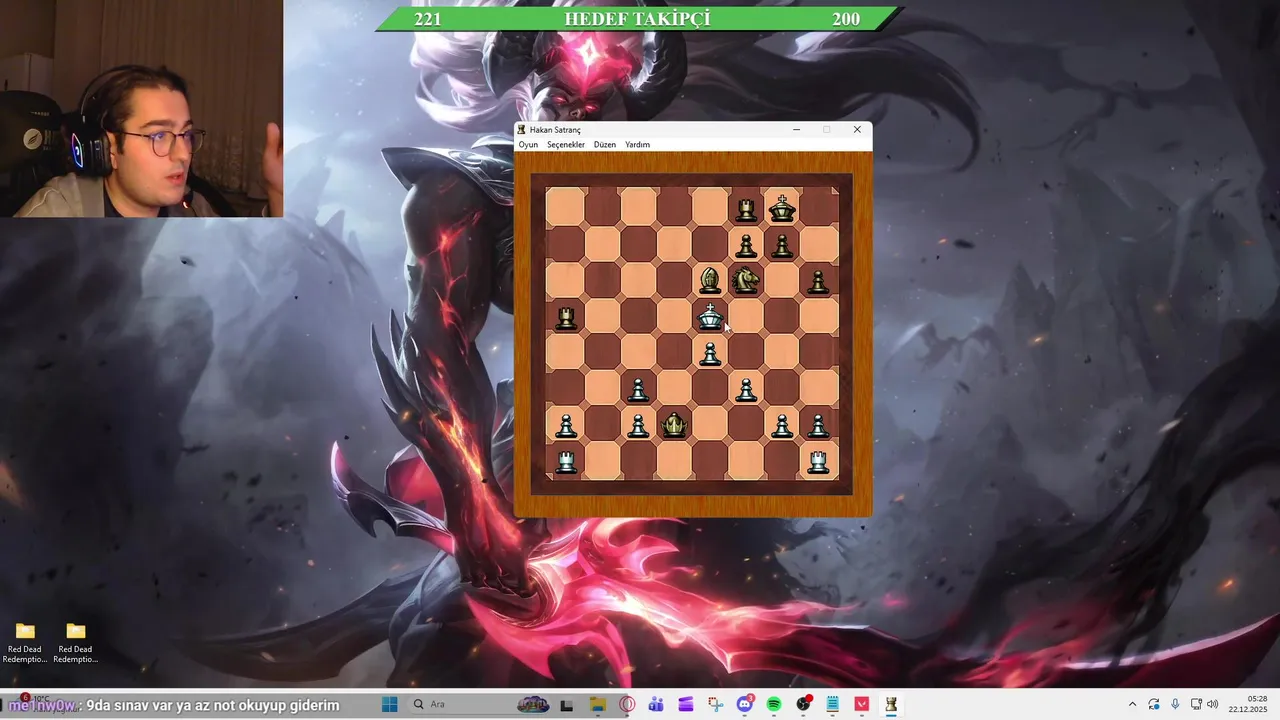Open Spotify from the taskbar
Screen dimensions: 1280x720
point(774,705)
